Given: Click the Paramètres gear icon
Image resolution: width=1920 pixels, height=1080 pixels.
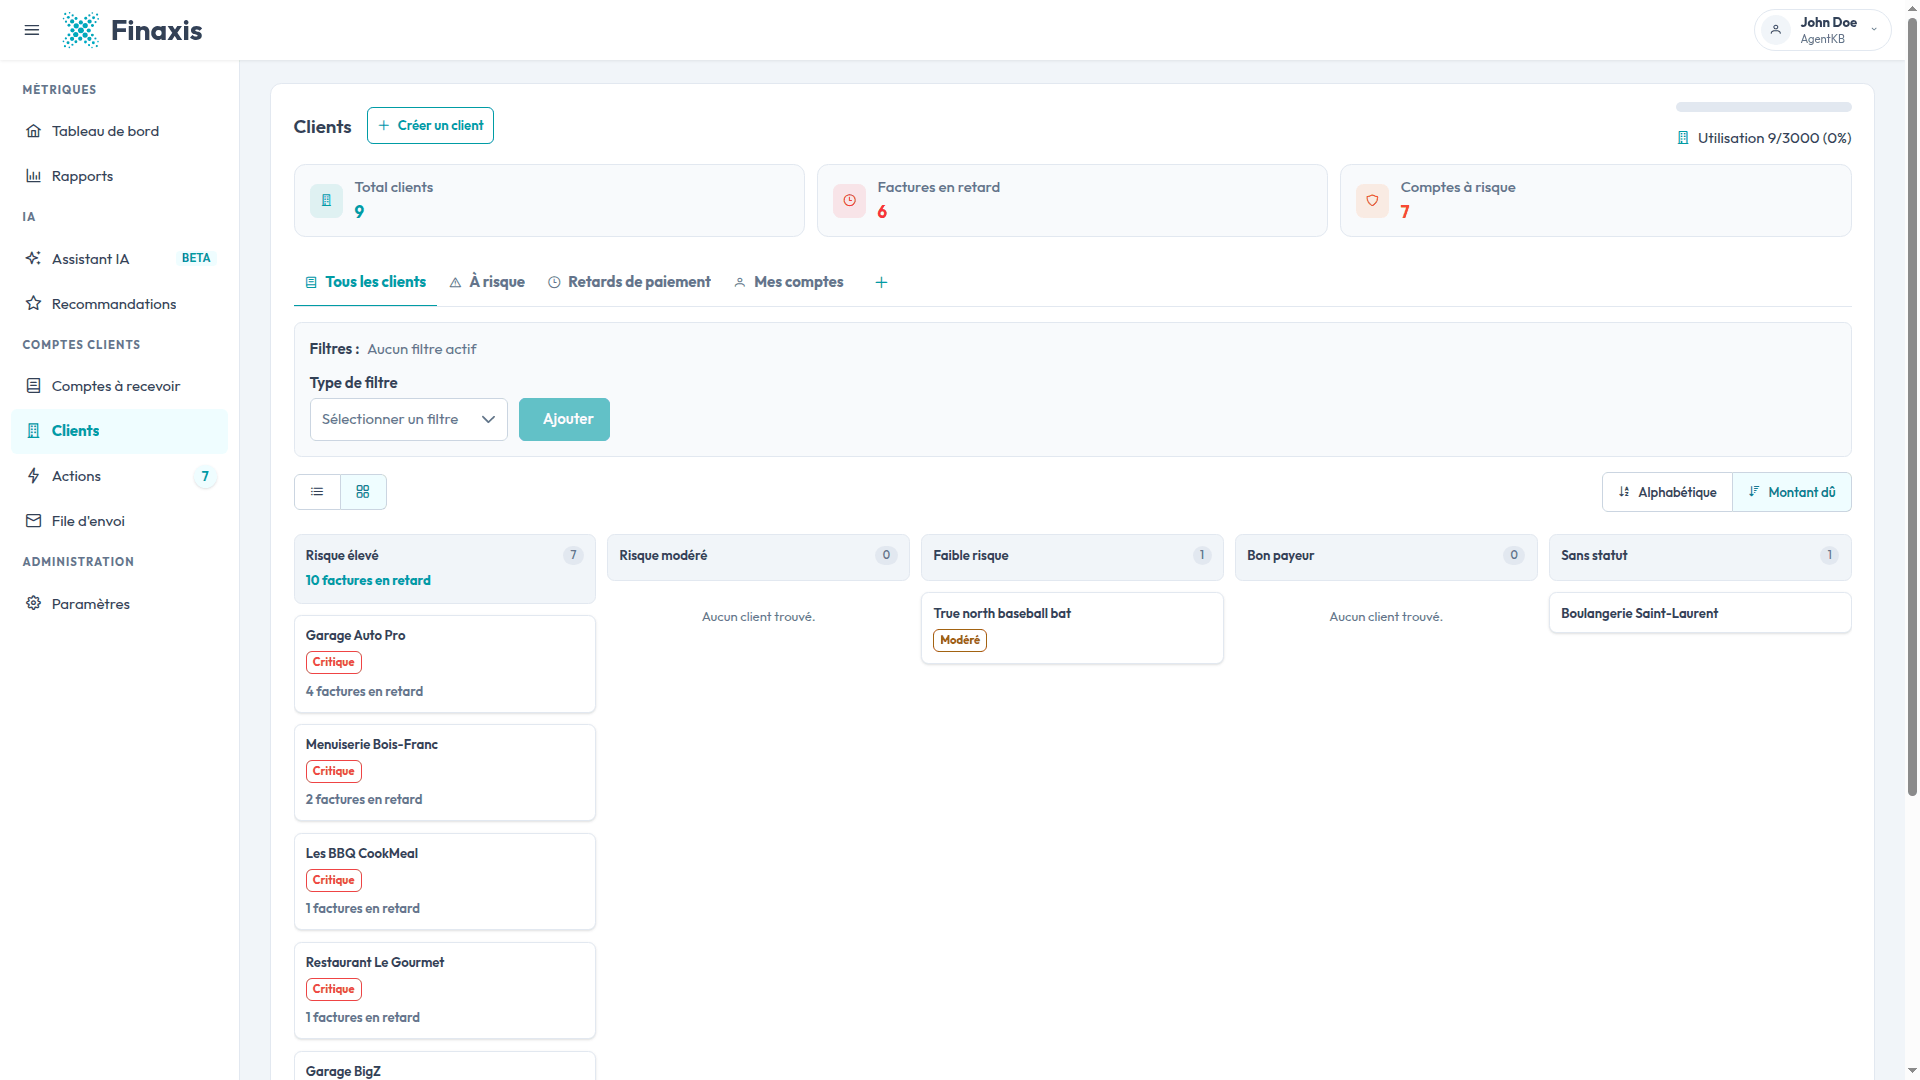Looking at the screenshot, I should tap(33, 603).
